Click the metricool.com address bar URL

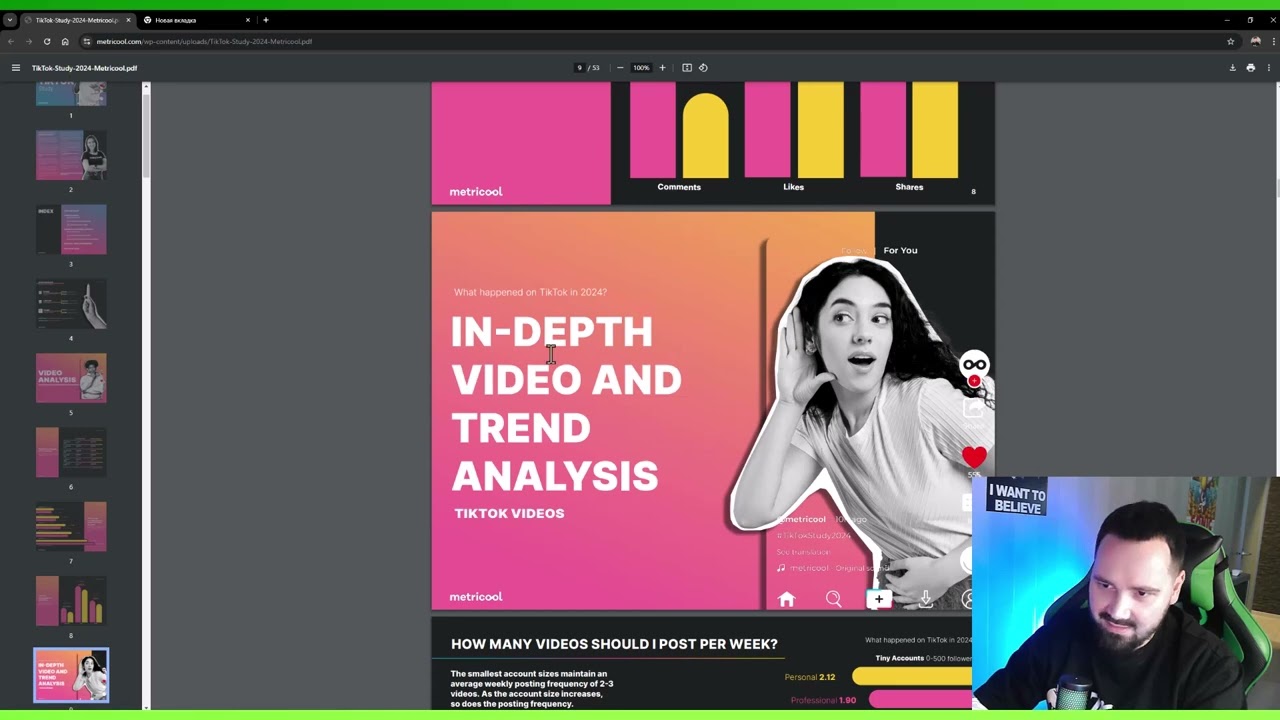[204, 41]
